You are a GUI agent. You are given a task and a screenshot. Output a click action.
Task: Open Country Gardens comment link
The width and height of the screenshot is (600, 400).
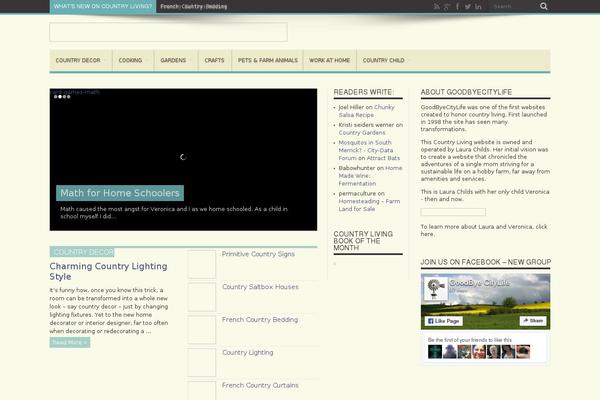[x=362, y=132]
